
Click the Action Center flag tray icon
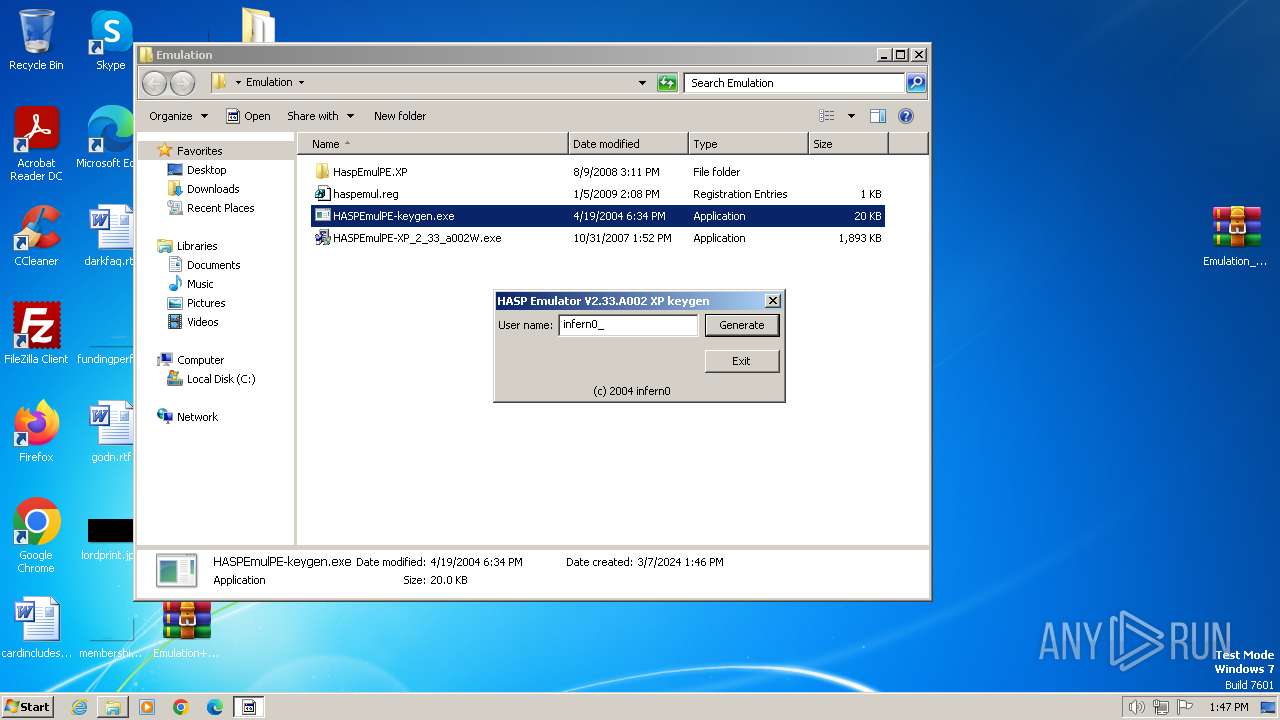pyautogui.click(x=1185, y=707)
